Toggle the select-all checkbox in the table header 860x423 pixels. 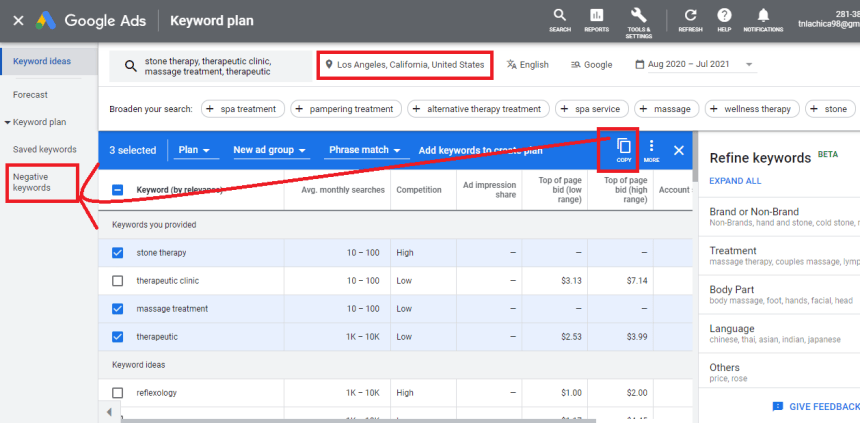[117, 190]
